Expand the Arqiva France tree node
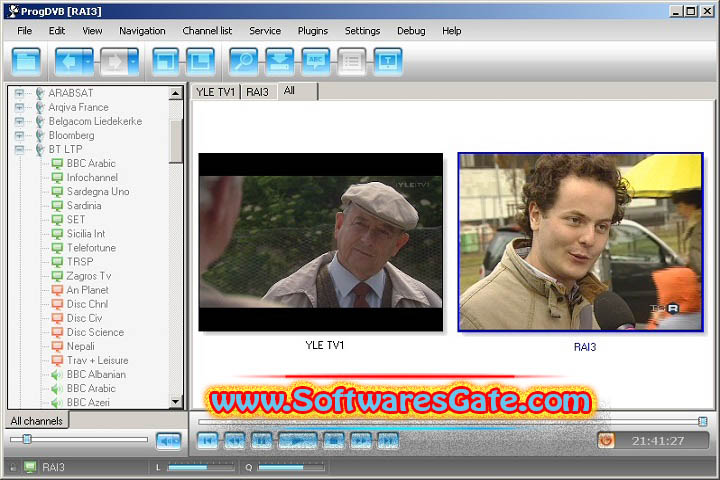This screenshot has width=720, height=480. [19, 107]
